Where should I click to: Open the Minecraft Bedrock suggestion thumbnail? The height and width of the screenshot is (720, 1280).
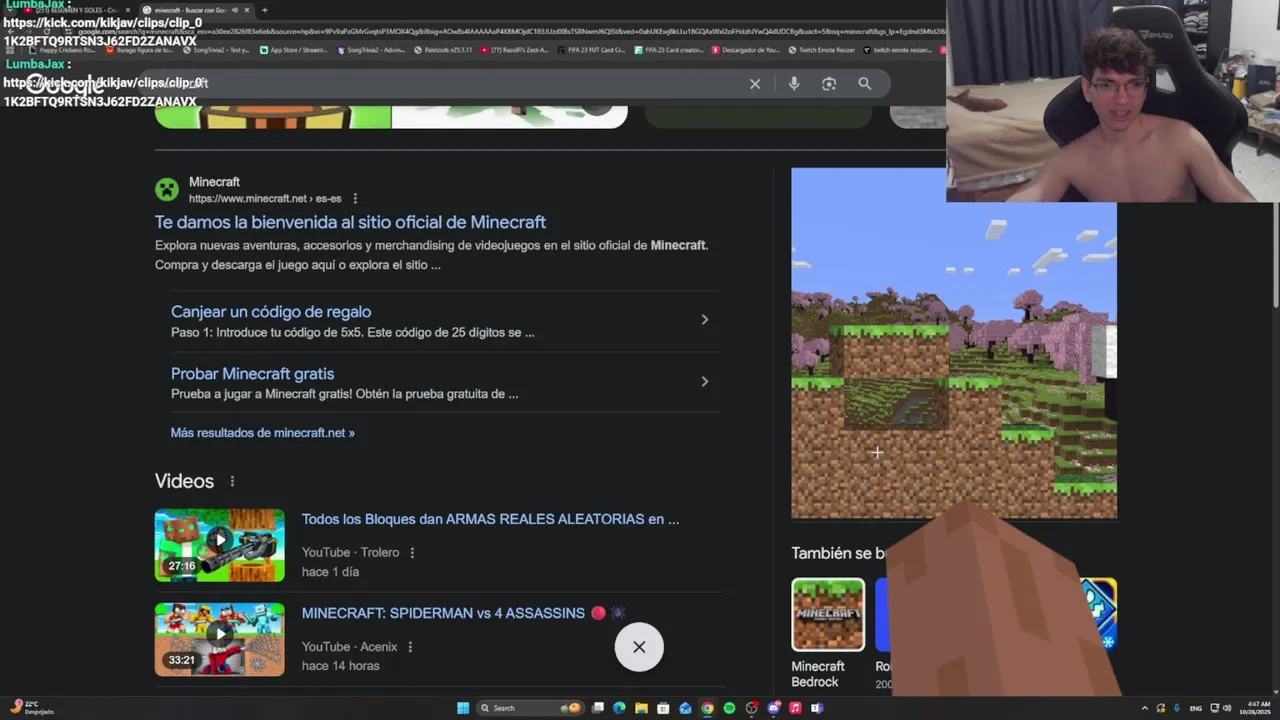pos(828,614)
